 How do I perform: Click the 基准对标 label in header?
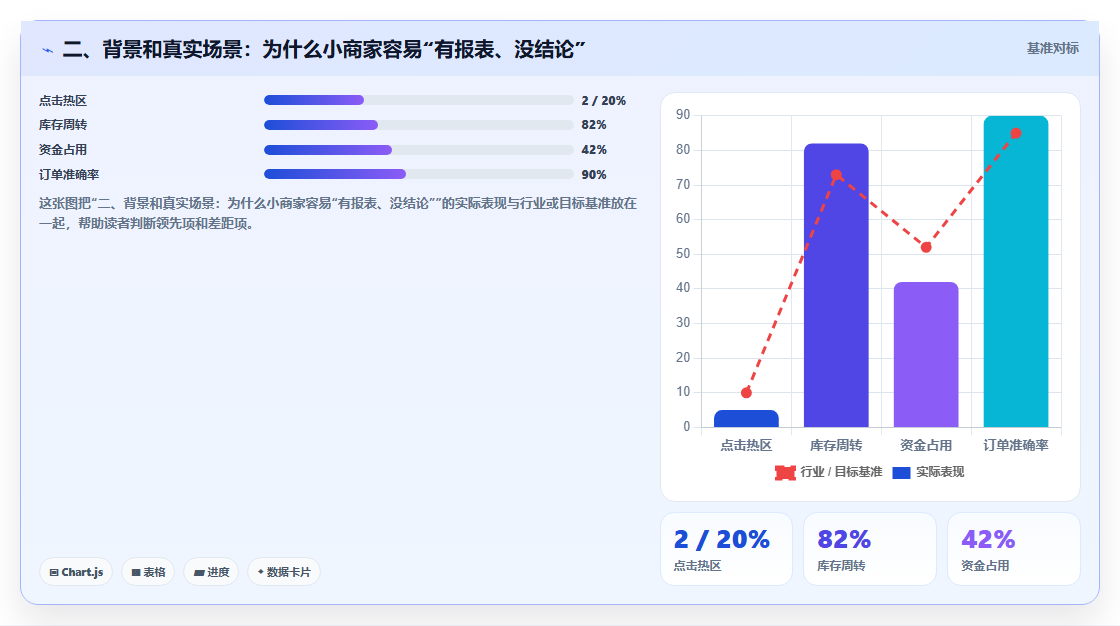[x=1052, y=49]
